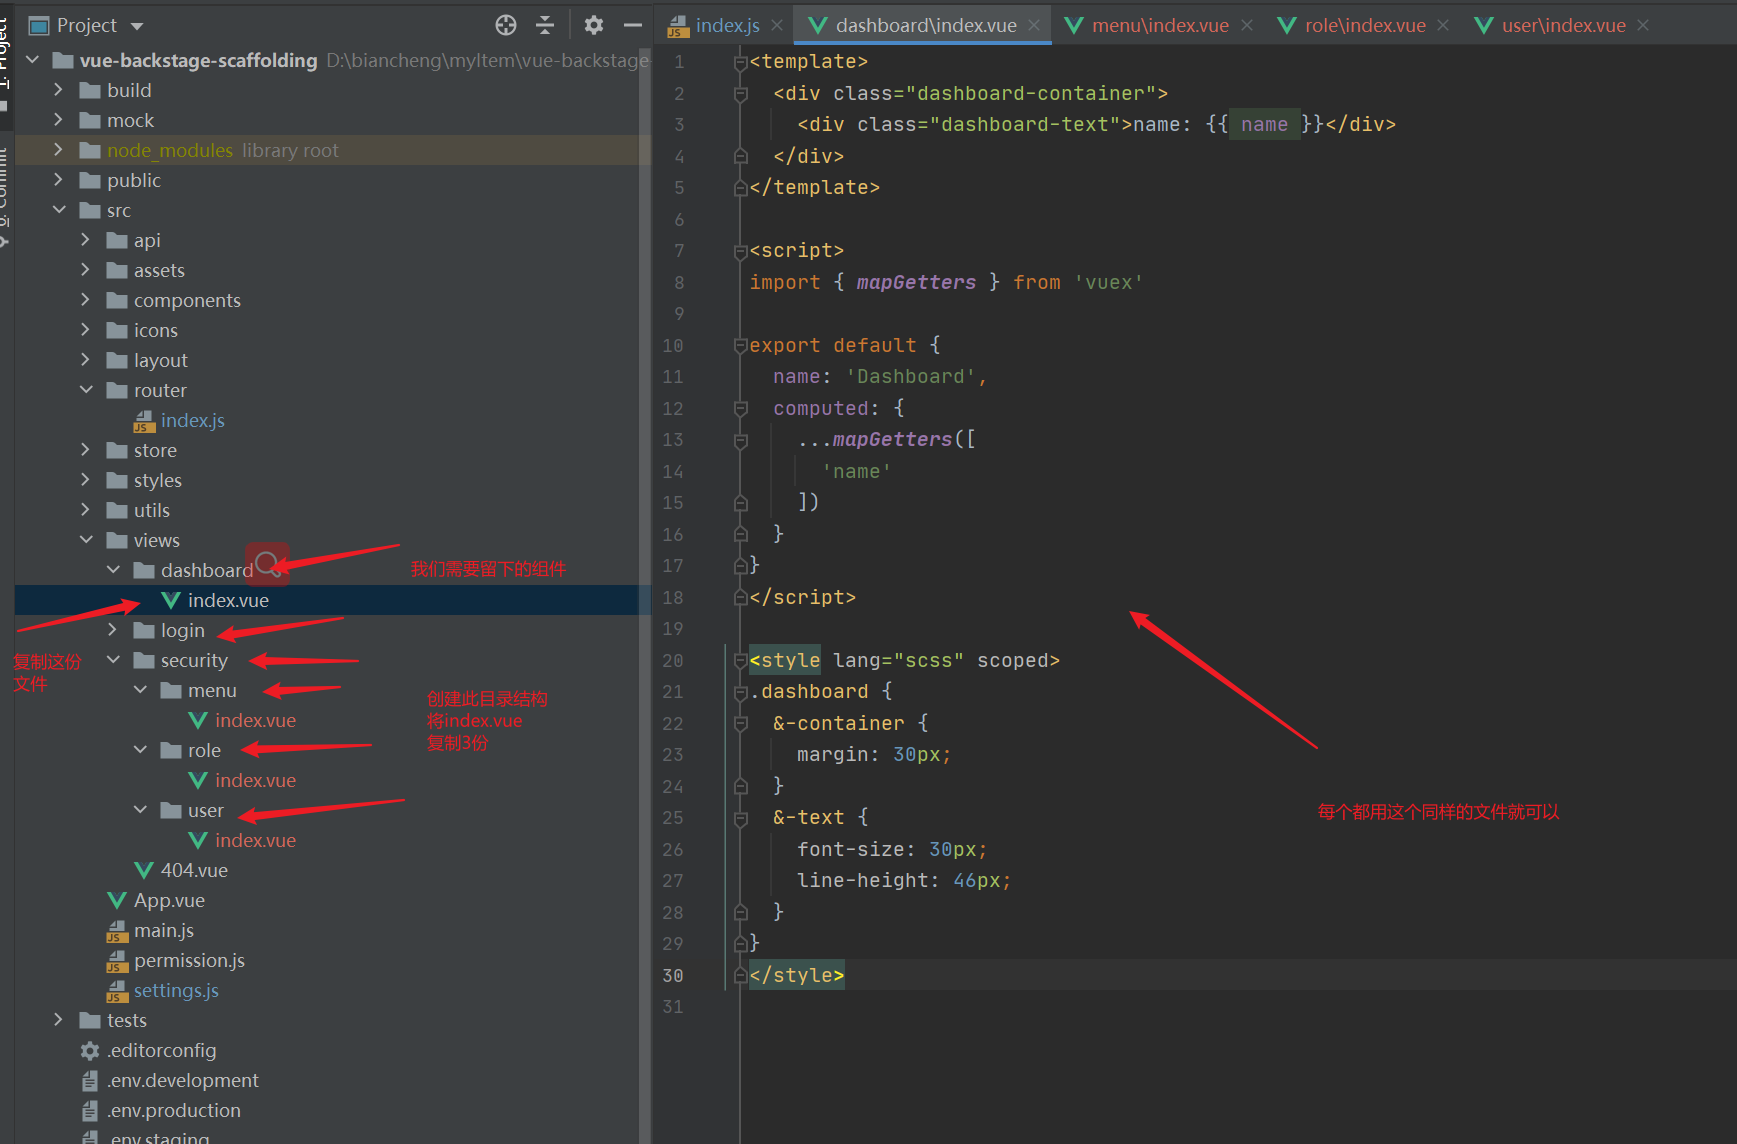The width and height of the screenshot is (1737, 1144).
Task: Click the locate/select opened file target icon
Action: (506, 25)
